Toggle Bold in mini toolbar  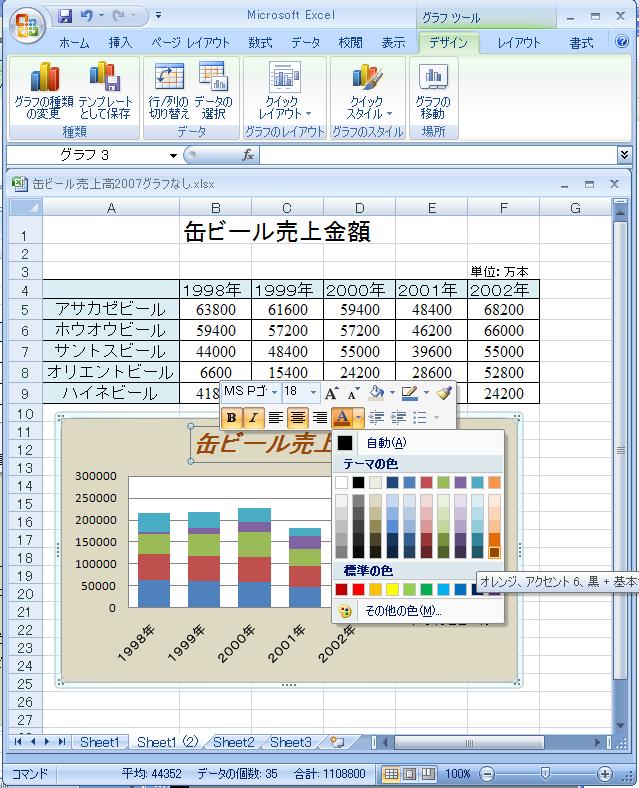[231, 418]
